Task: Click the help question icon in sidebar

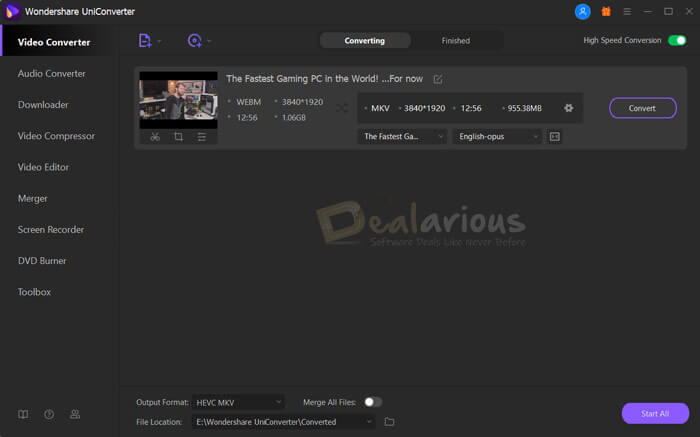Action: [49, 414]
